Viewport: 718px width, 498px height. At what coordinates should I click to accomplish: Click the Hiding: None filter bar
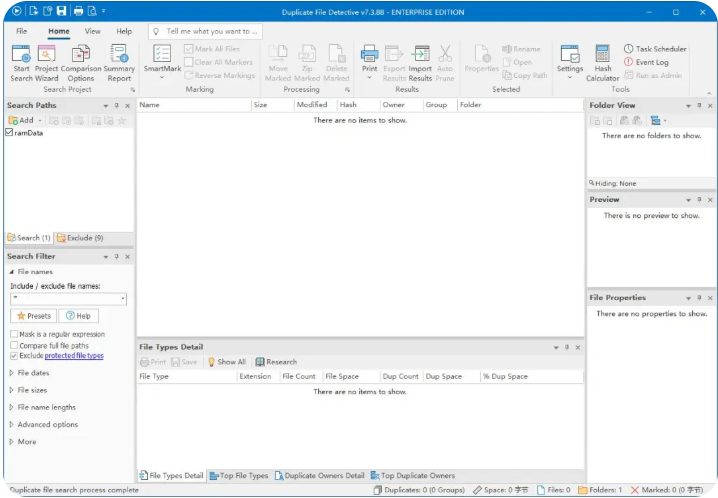(651, 184)
